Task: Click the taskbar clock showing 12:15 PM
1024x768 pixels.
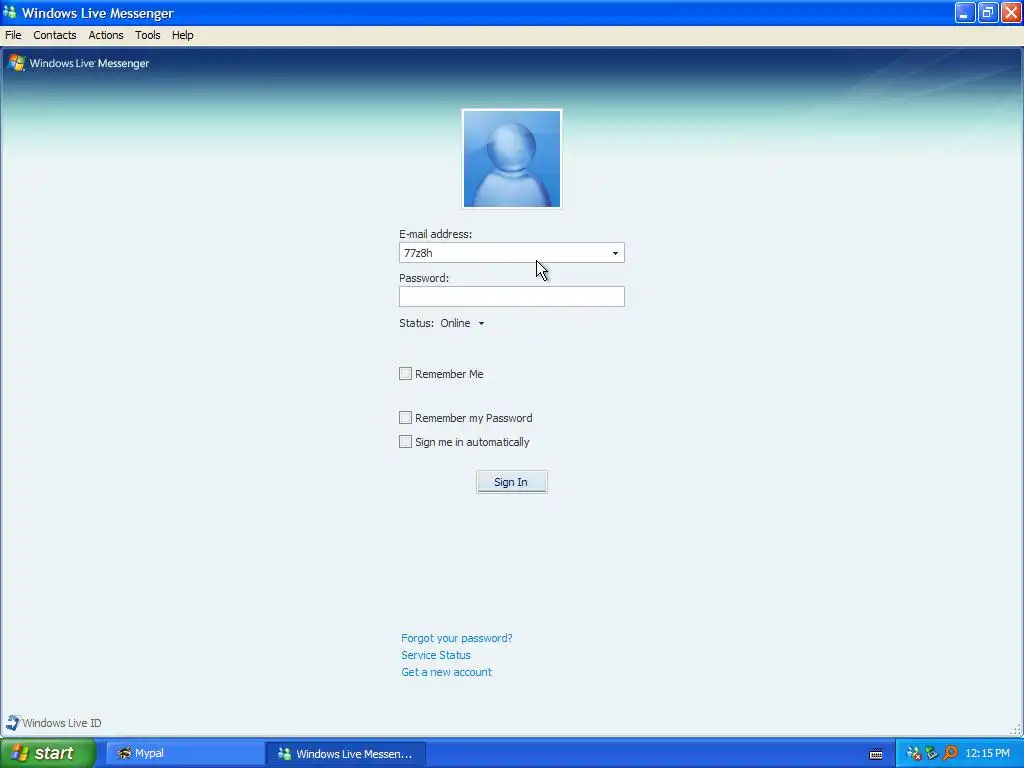Action: [987, 753]
